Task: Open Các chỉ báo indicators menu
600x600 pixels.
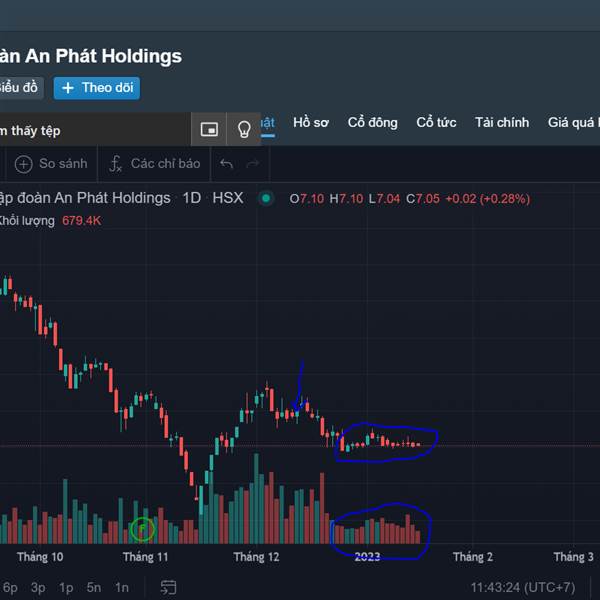Action: click(155, 164)
